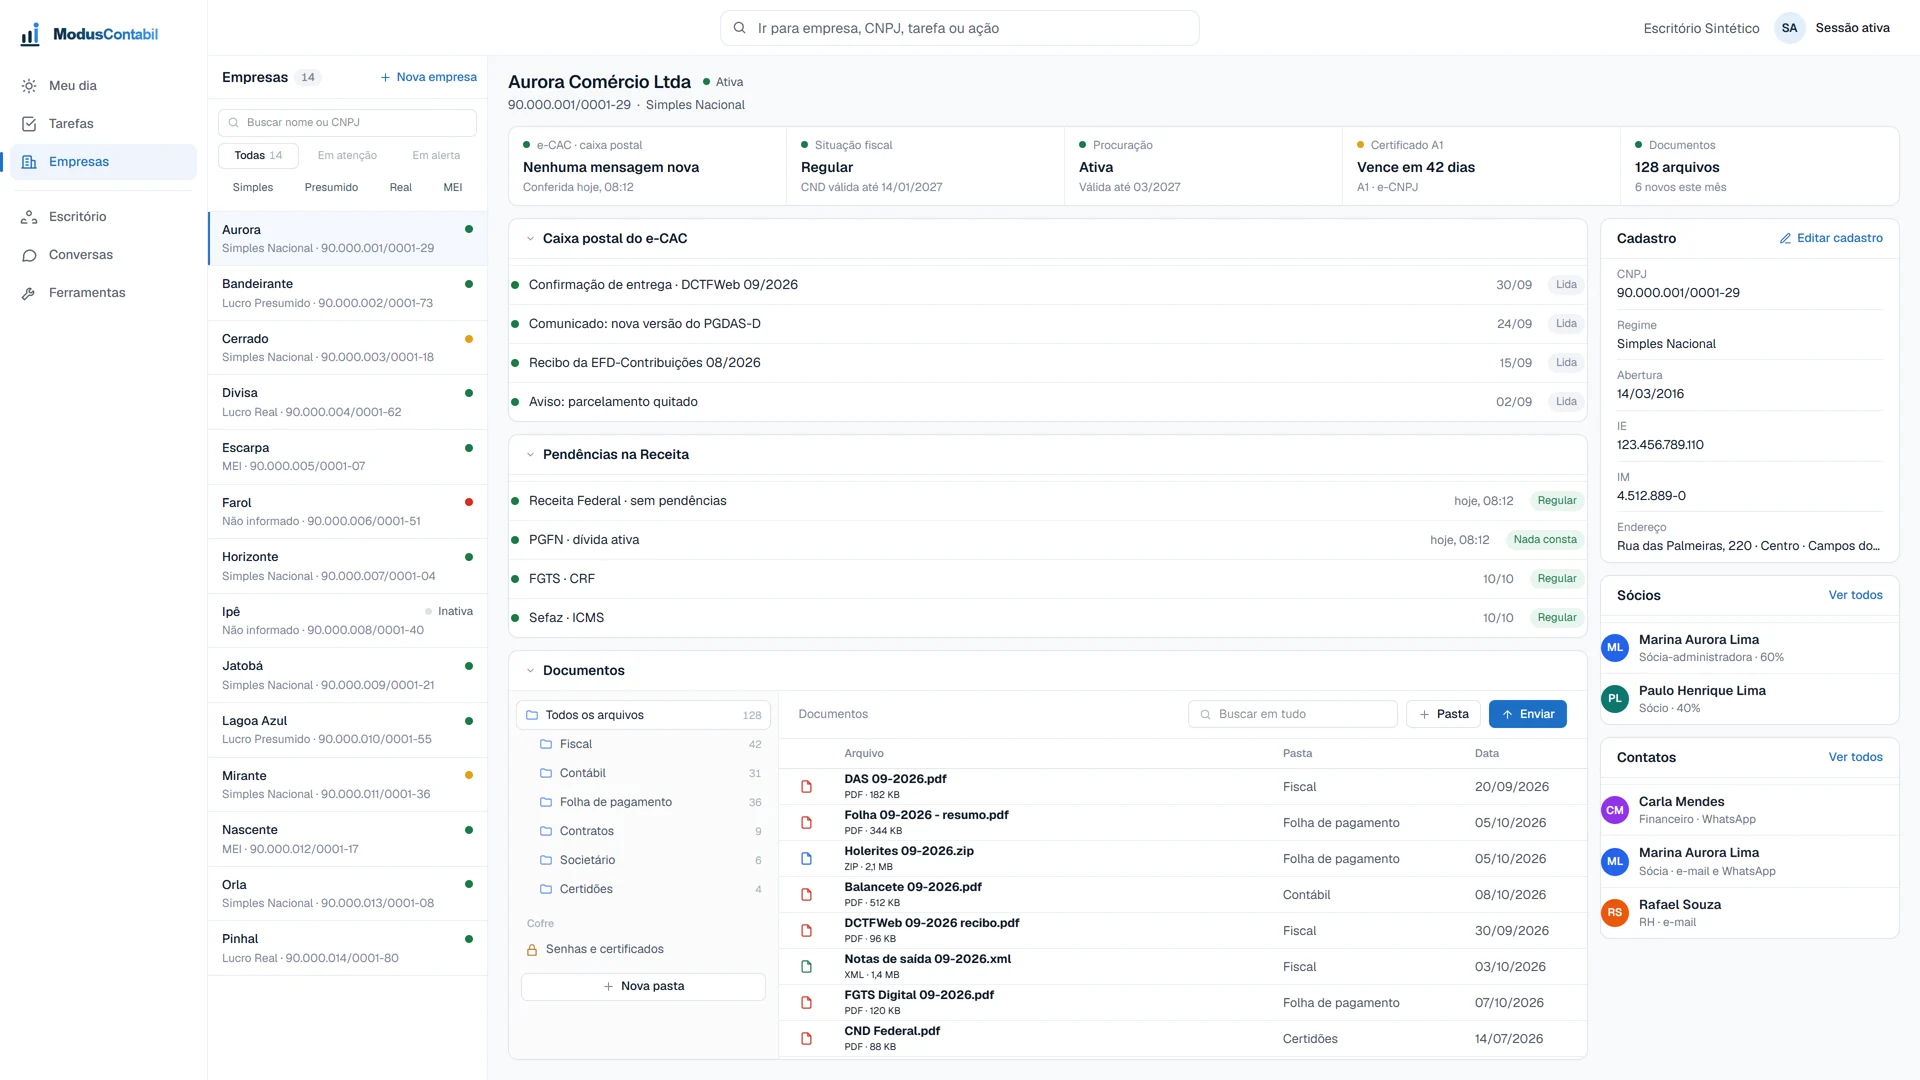The image size is (1920, 1080).
Task: Filter companies by Real regime
Action: [400, 188]
